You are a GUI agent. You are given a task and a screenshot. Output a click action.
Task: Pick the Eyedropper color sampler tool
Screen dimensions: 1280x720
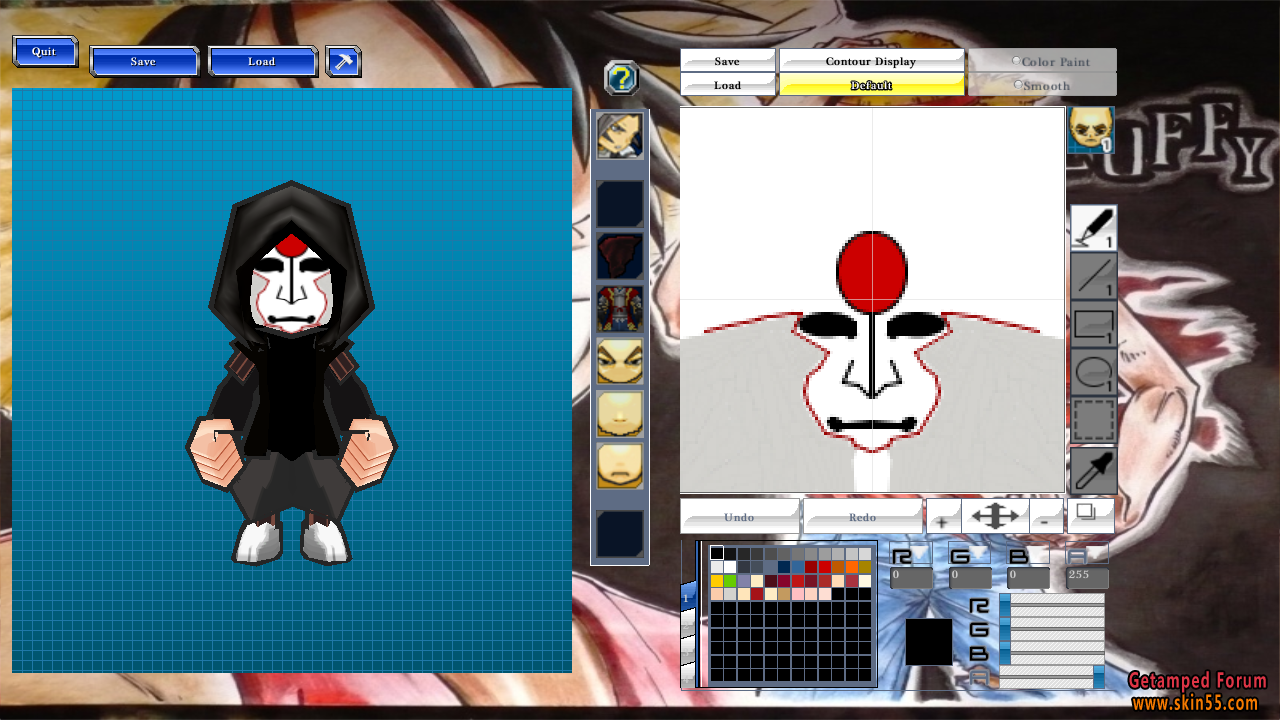click(x=1093, y=470)
